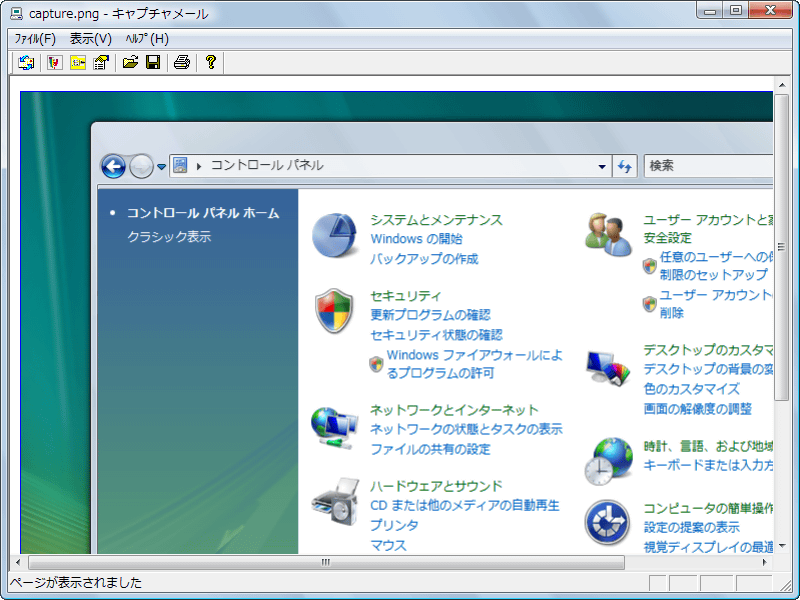800x600 pixels.
Task: Click the clock and globe icon
Action: 609,461
